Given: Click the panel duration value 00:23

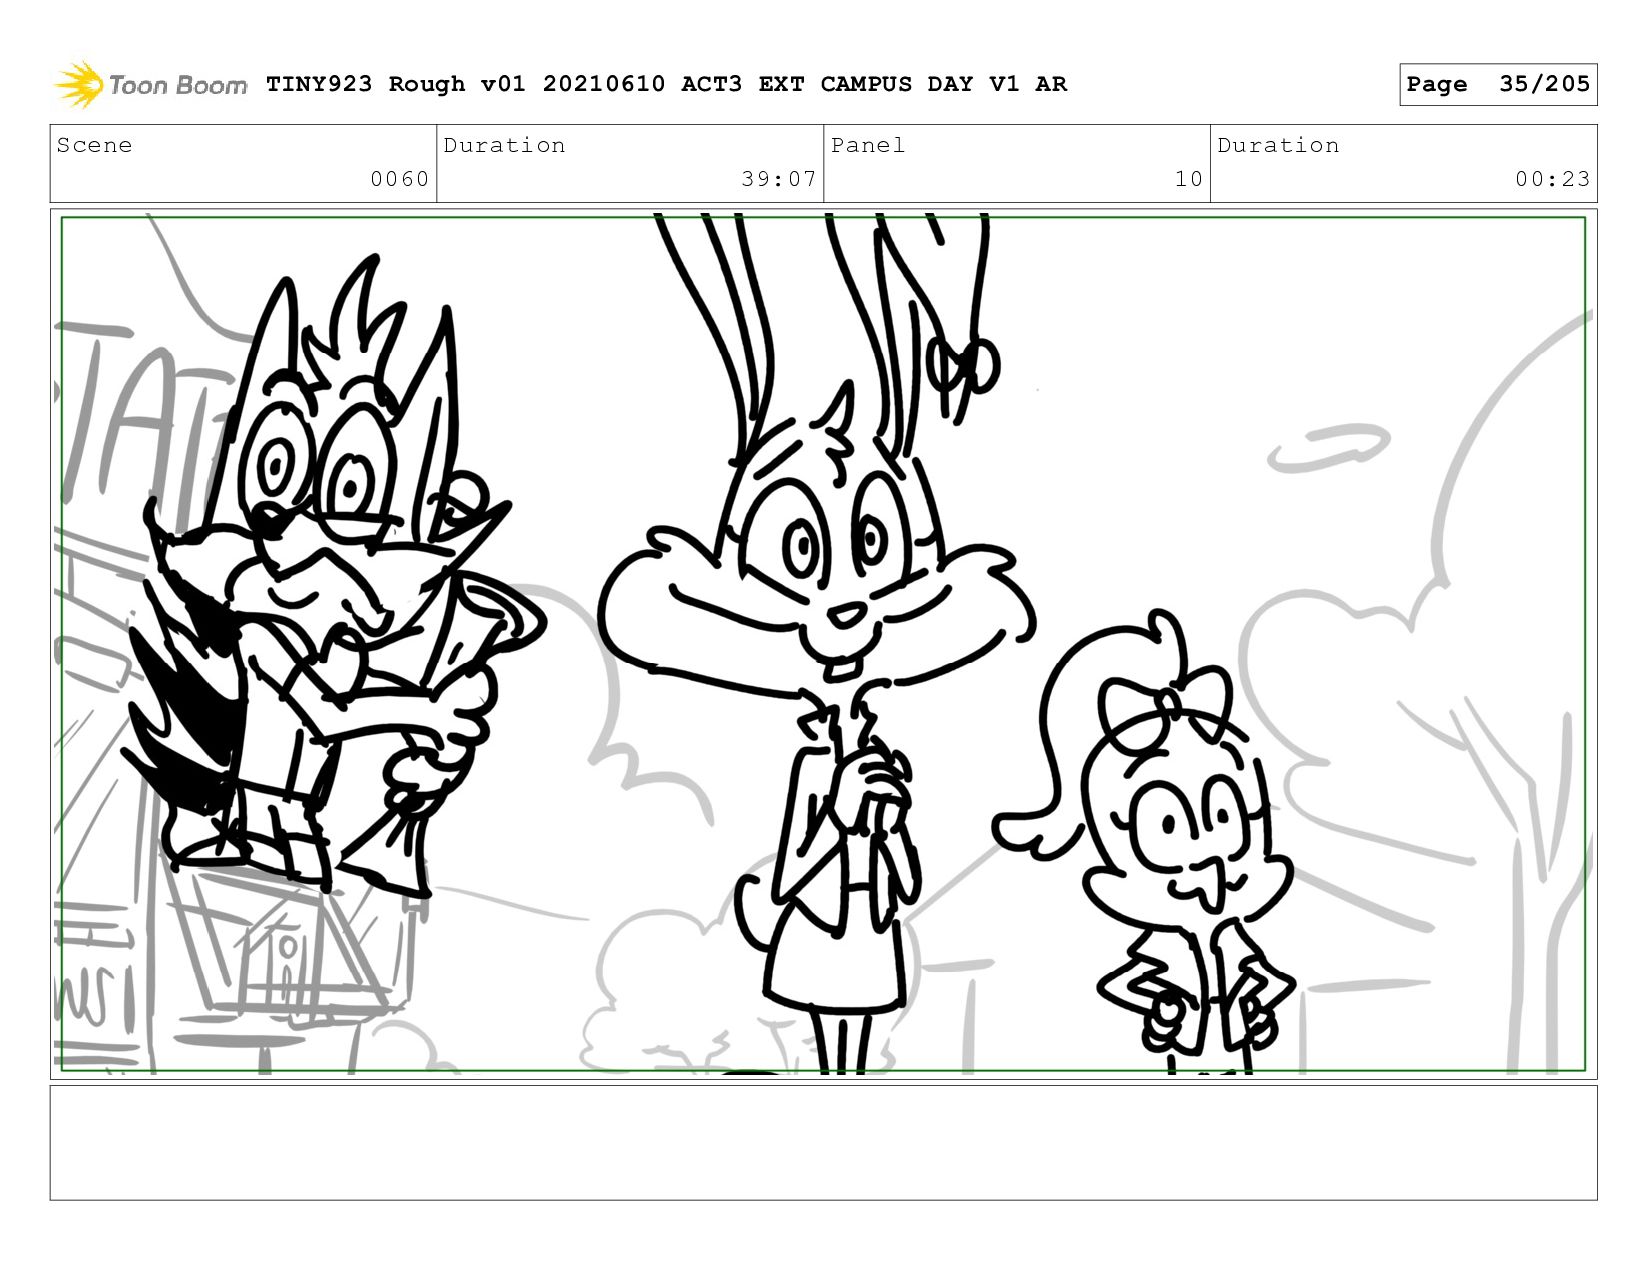Looking at the screenshot, I should [1552, 179].
